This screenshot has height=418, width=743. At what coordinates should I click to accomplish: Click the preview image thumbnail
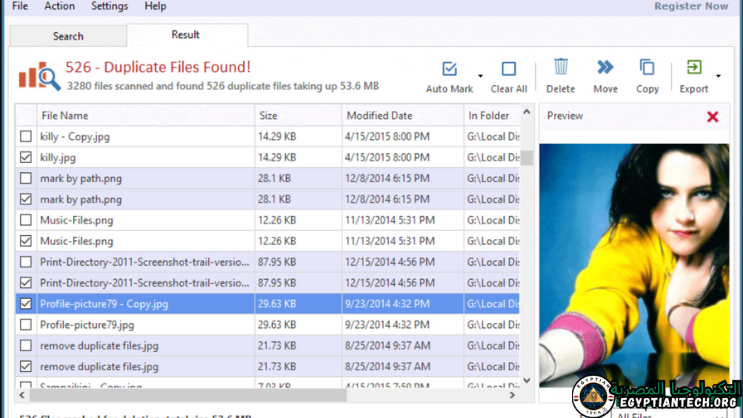tap(634, 265)
